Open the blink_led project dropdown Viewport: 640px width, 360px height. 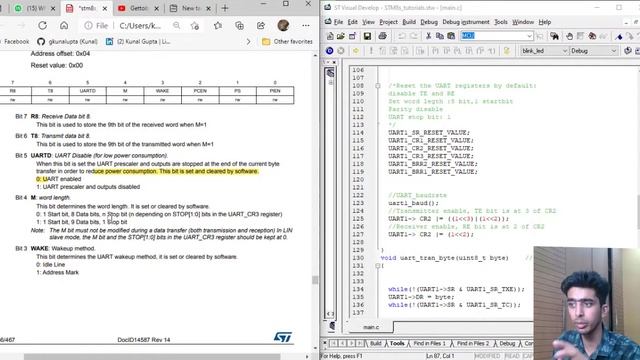click(x=565, y=51)
